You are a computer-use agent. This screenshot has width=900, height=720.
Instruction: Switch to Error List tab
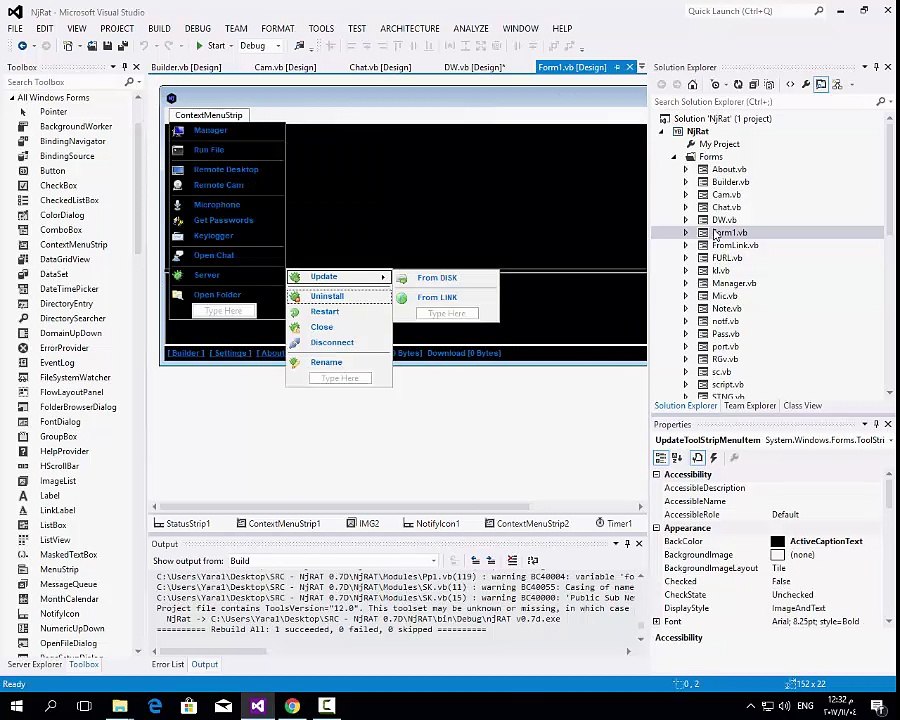(x=168, y=664)
